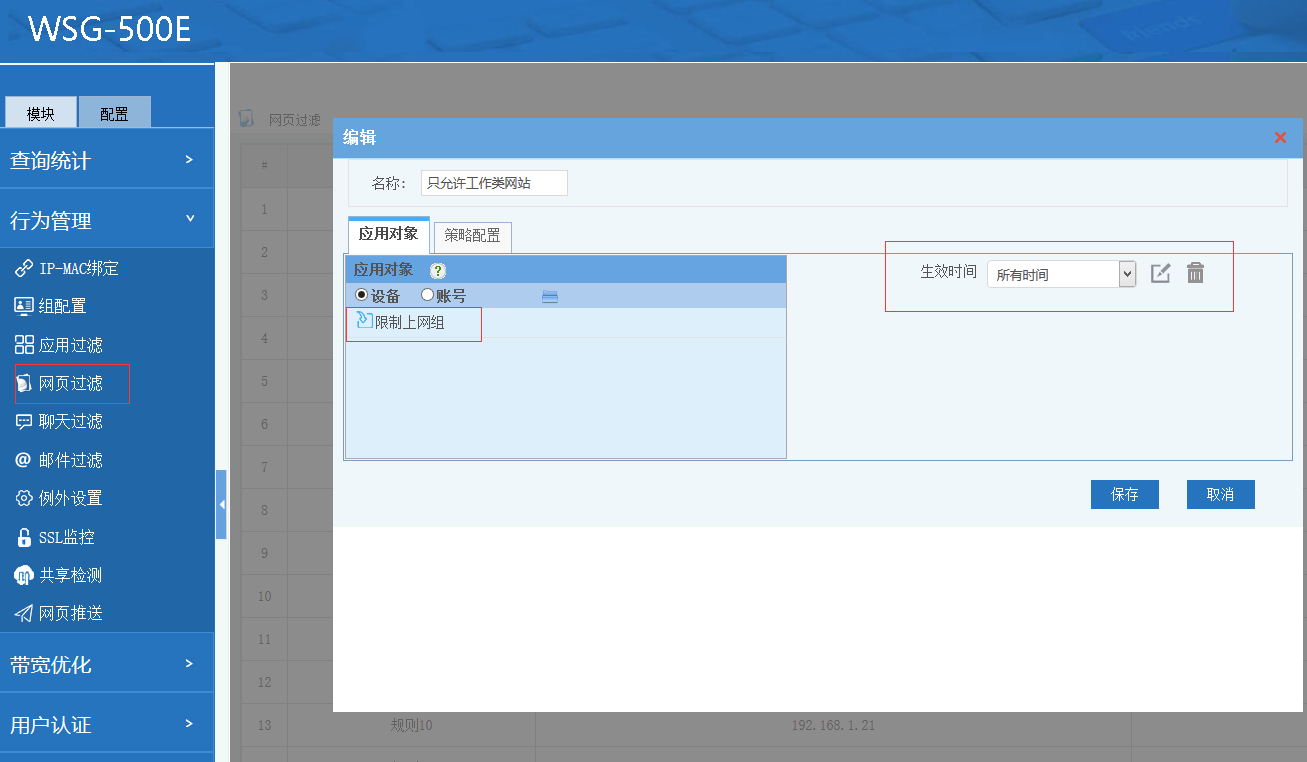Open 聊天过滤 sidebar item
This screenshot has height=762, width=1307.
point(70,421)
